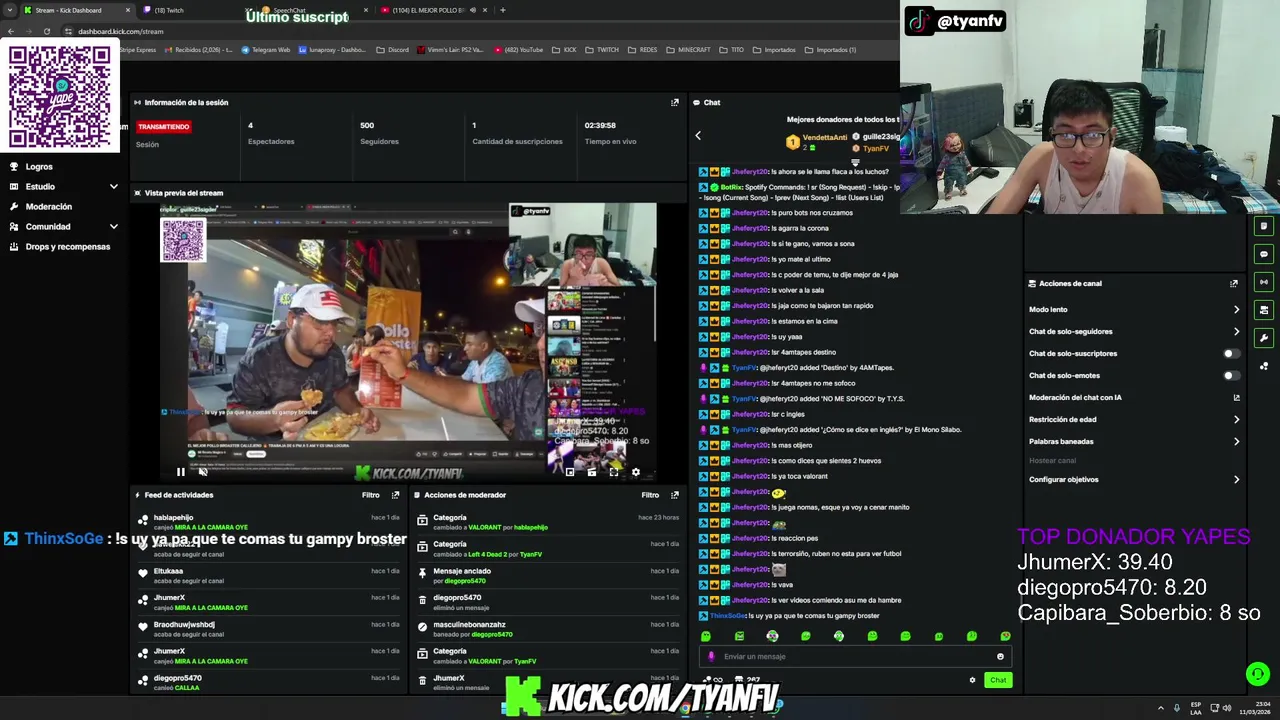Image resolution: width=1280 pixels, height=720 pixels.
Task: Open the Discord bookmark
Action: [393, 49]
